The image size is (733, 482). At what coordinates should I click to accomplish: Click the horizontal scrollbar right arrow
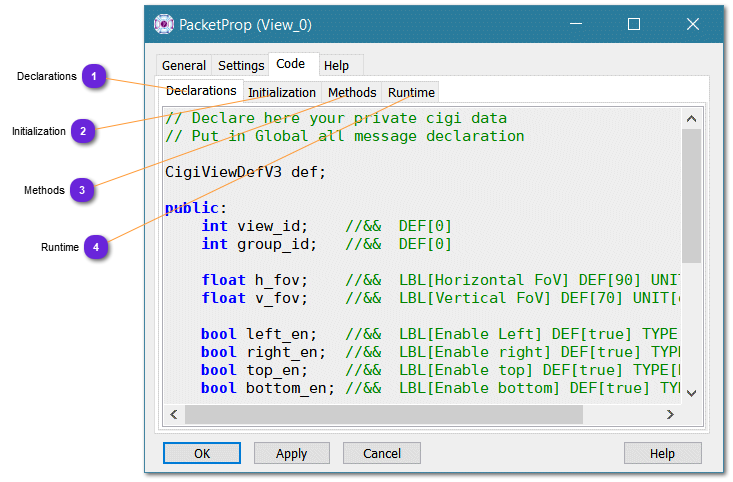[x=670, y=414]
